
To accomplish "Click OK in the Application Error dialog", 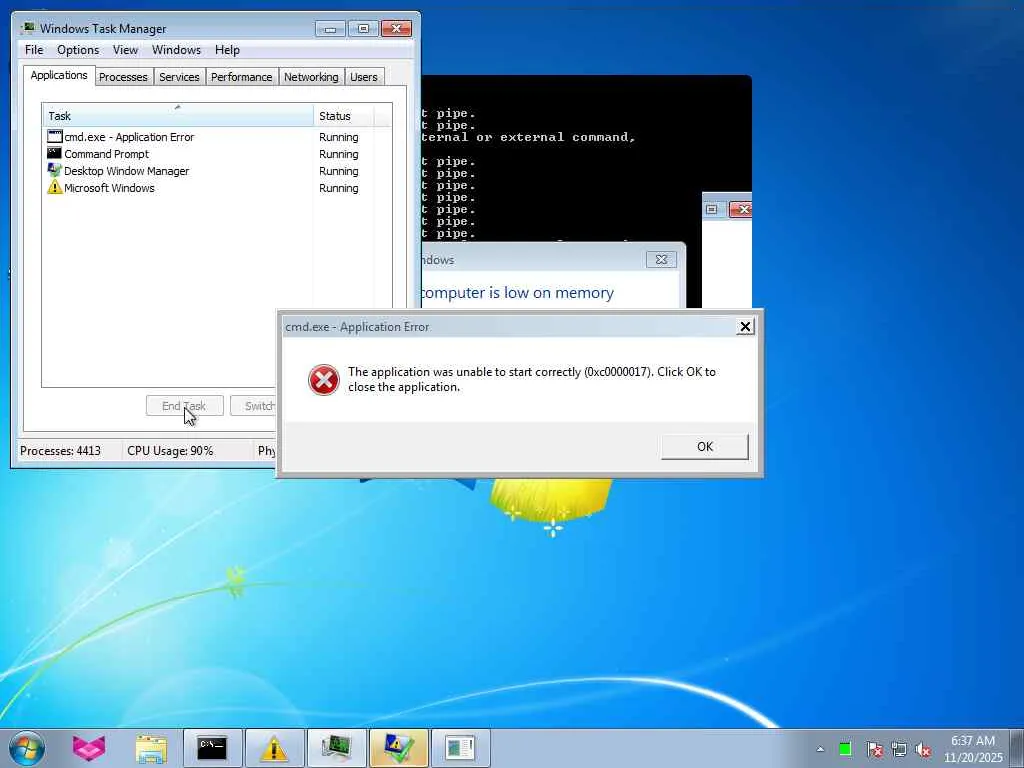I will [x=705, y=447].
